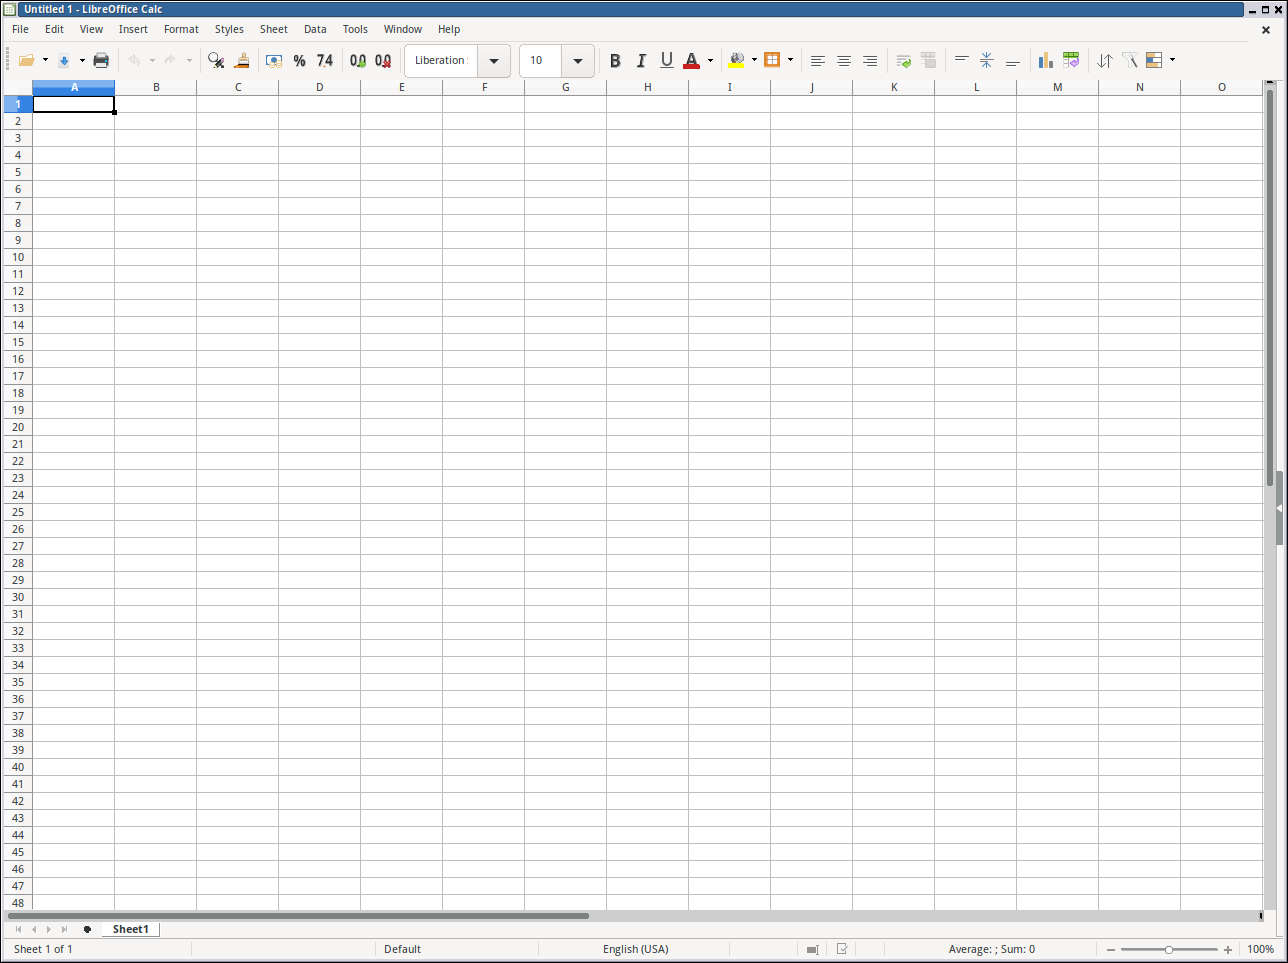Image resolution: width=1288 pixels, height=963 pixels.
Task: Click the 100% zoom level
Action: (x=1260, y=949)
